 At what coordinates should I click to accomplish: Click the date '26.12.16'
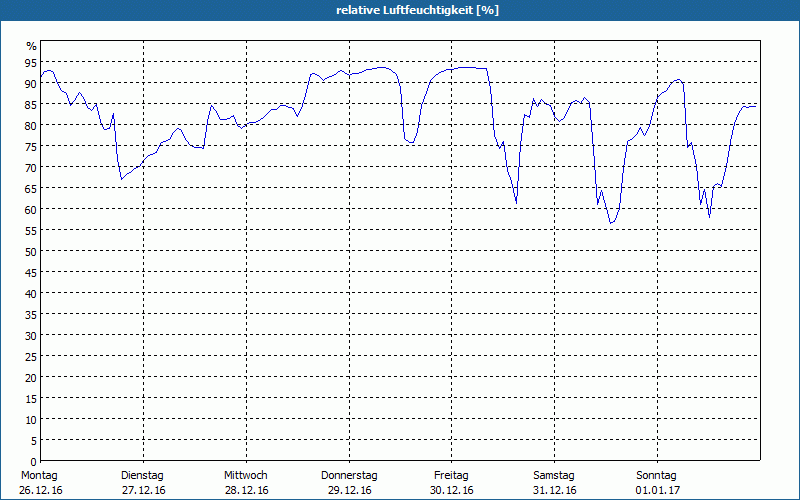tap(40, 491)
